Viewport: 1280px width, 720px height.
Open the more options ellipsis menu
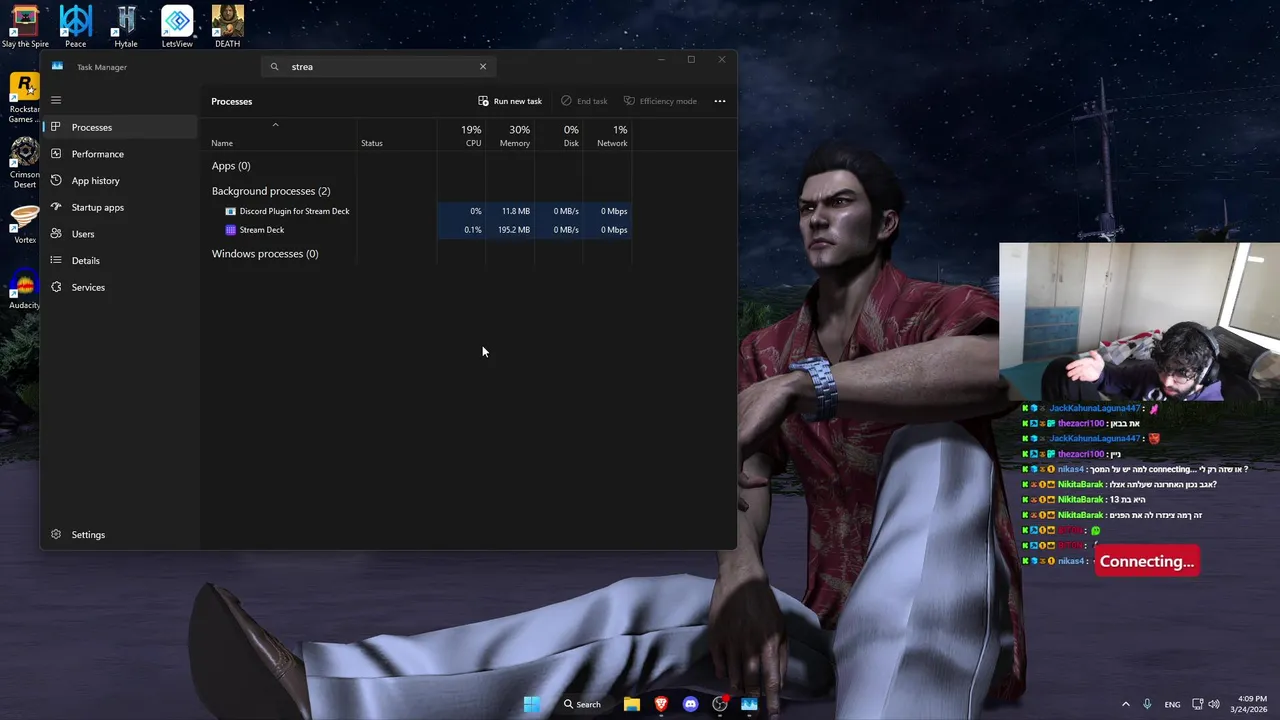(720, 101)
